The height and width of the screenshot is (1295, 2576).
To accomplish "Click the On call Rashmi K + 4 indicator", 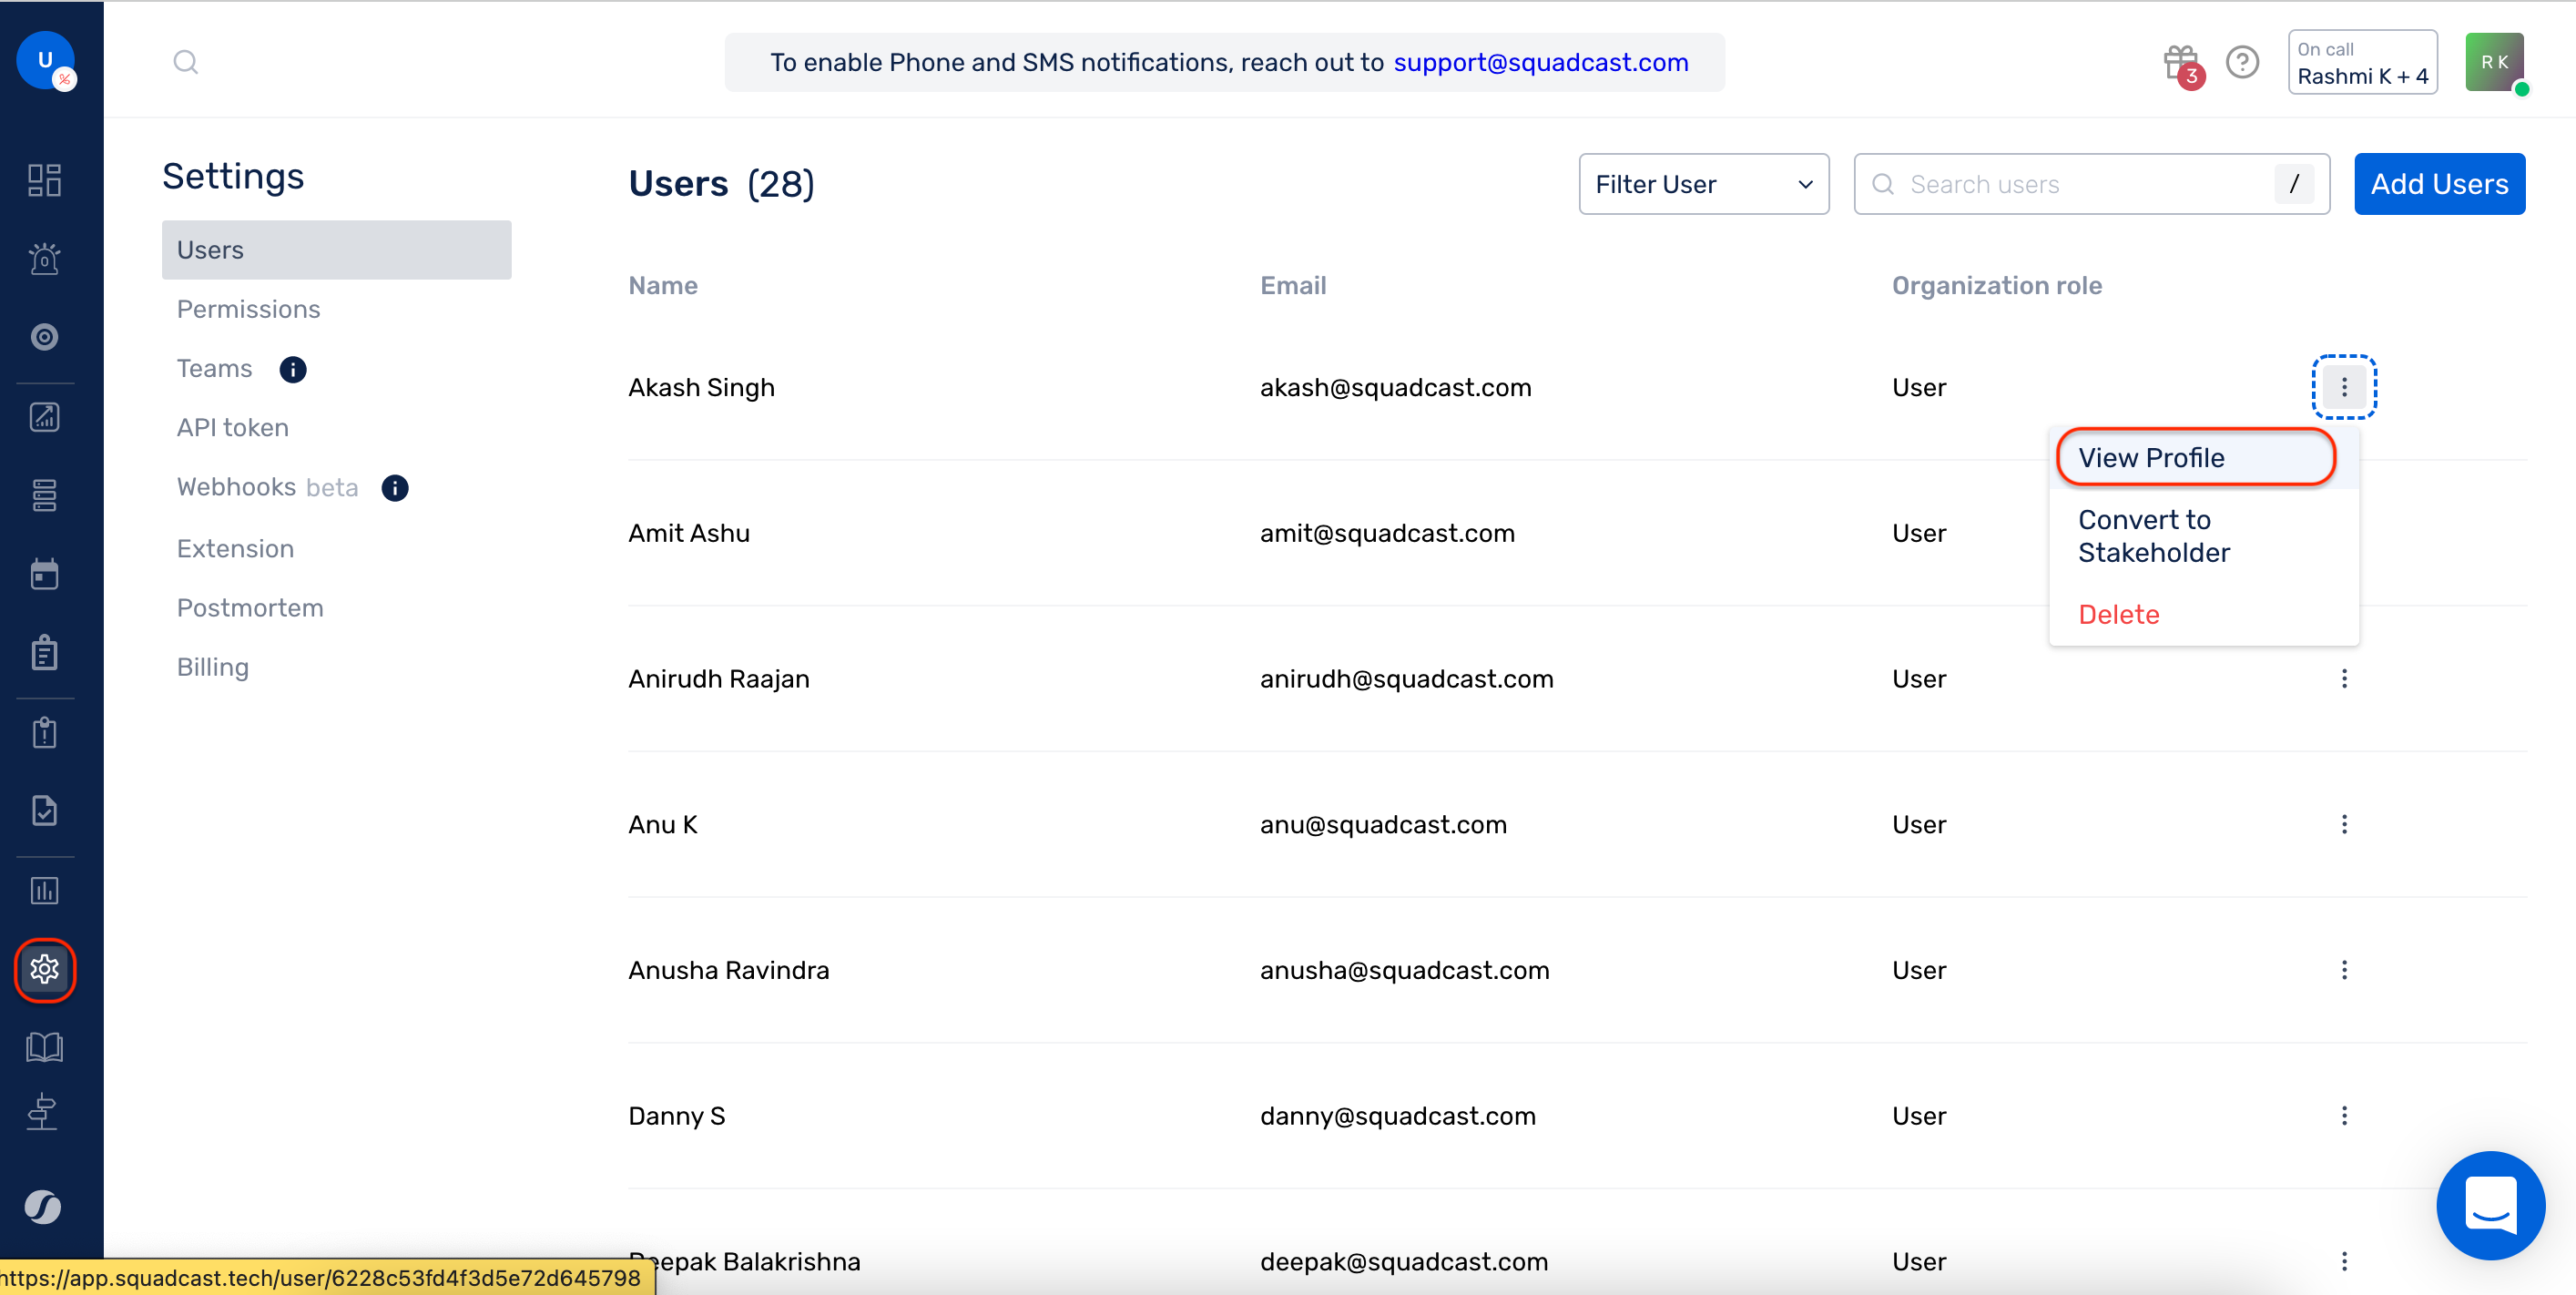I will tap(2363, 62).
